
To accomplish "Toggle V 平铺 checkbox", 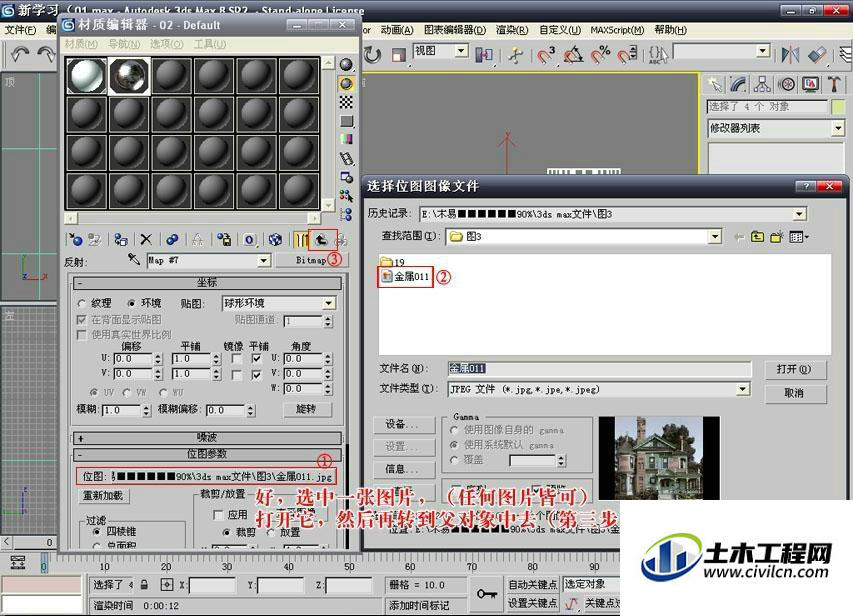I will tap(256, 374).
